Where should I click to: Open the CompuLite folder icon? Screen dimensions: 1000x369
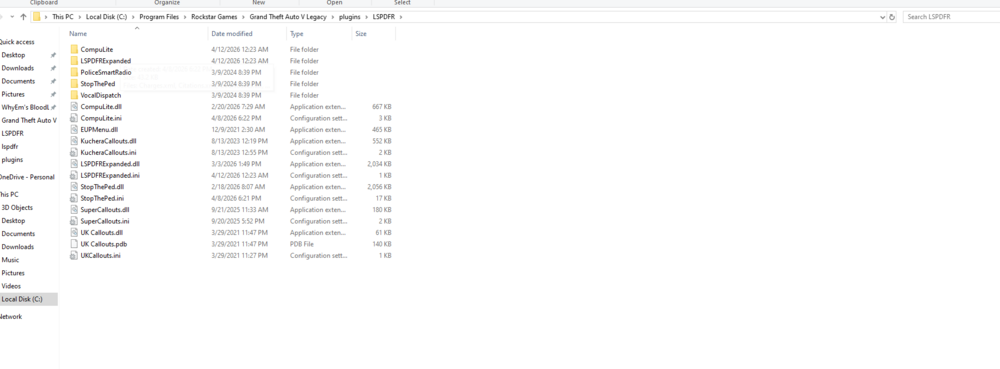click(74, 49)
